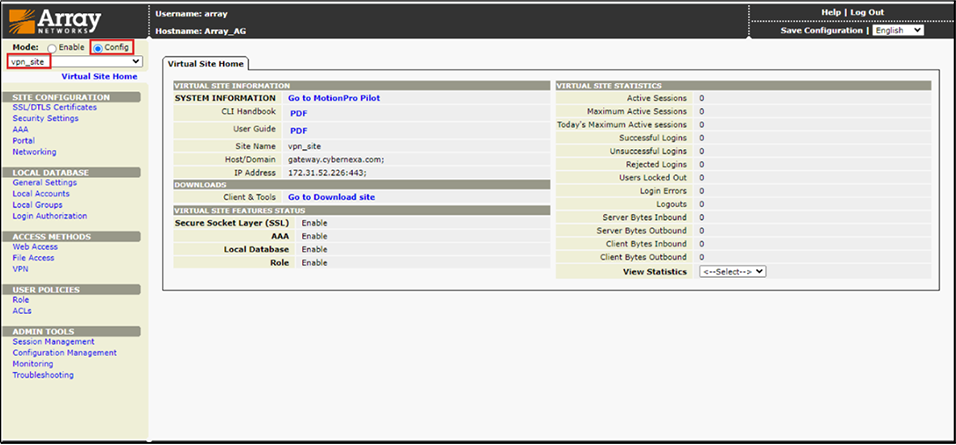956x445 pixels.
Task: Open SSL/DTLS Certificates settings
Action: coord(54,107)
